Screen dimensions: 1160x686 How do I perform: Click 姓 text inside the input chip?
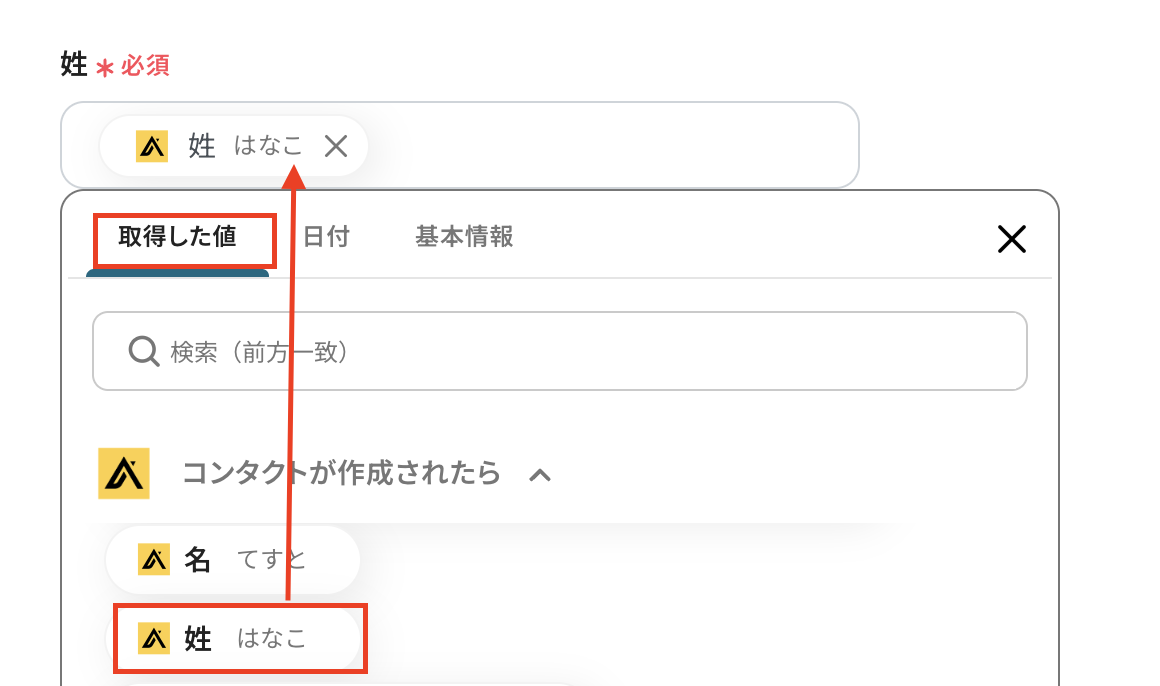pyautogui.click(x=202, y=146)
